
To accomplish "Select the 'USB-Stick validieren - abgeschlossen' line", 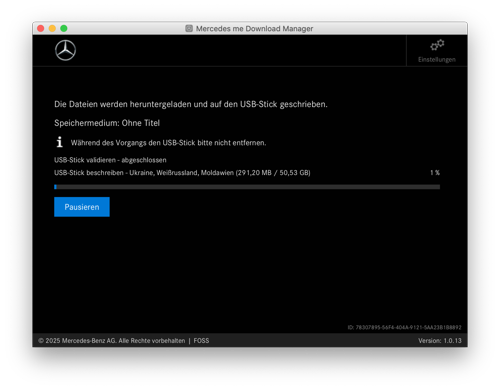I will point(110,160).
